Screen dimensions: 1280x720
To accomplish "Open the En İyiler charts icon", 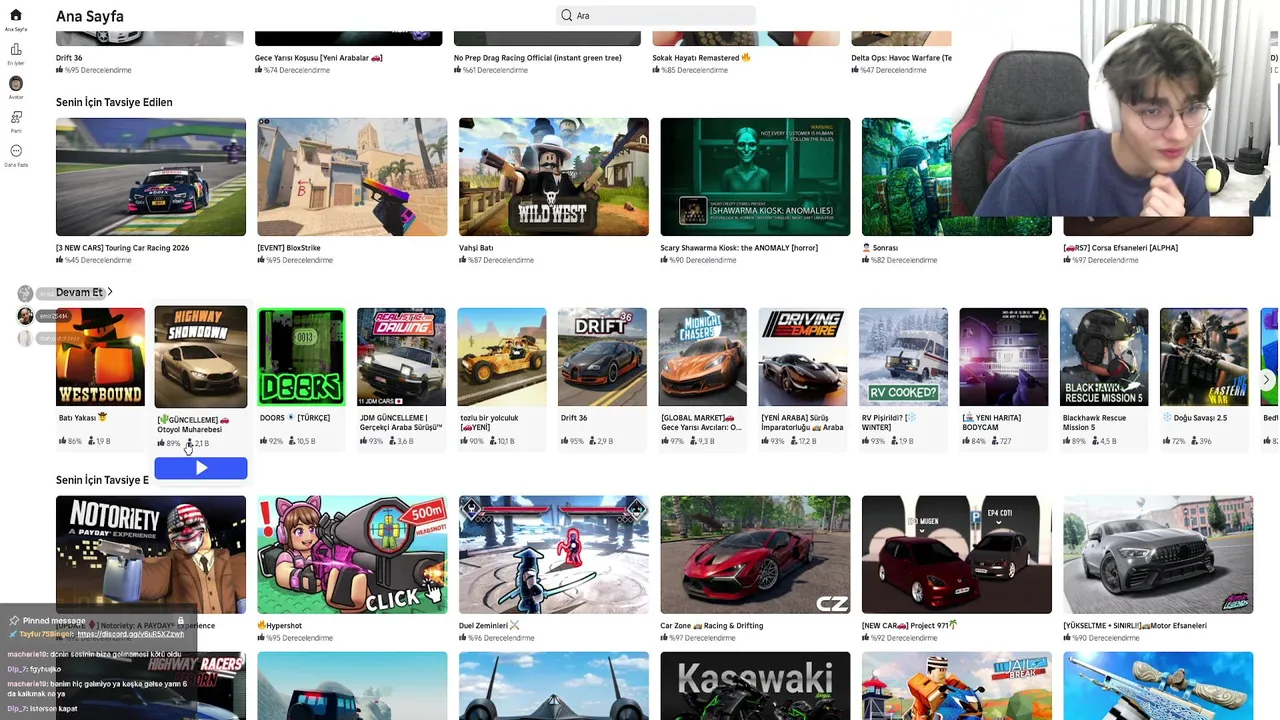I will 15,49.
